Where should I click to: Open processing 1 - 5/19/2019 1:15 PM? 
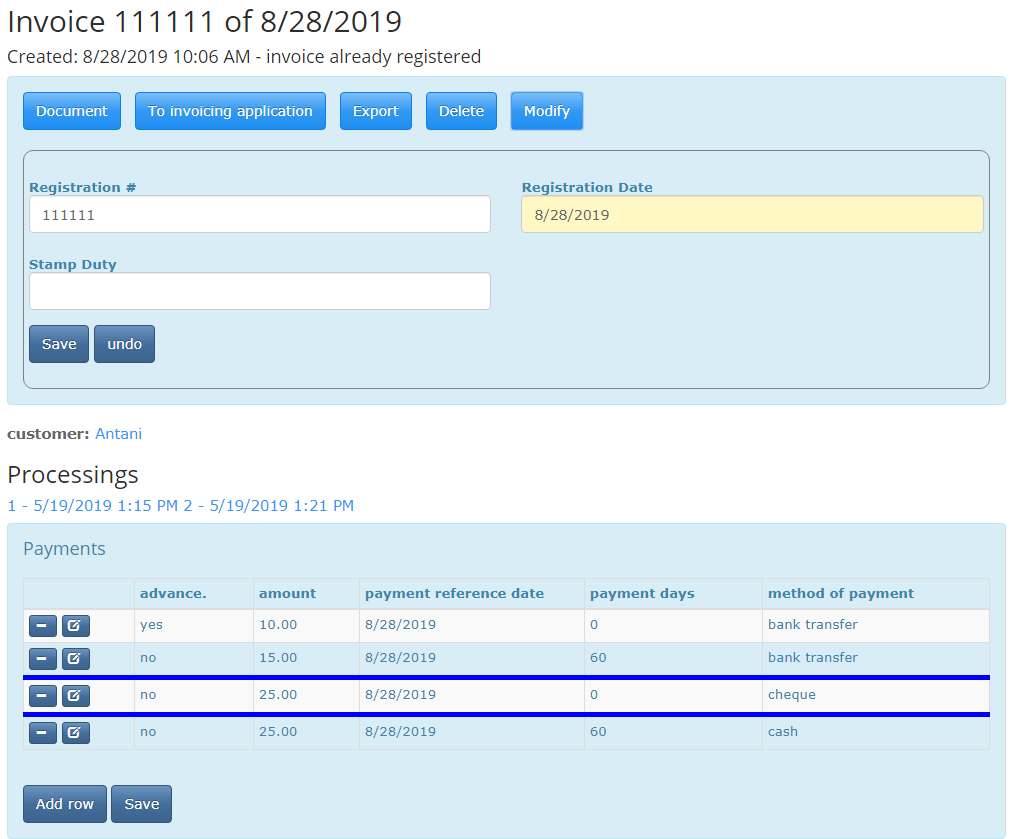pos(92,505)
